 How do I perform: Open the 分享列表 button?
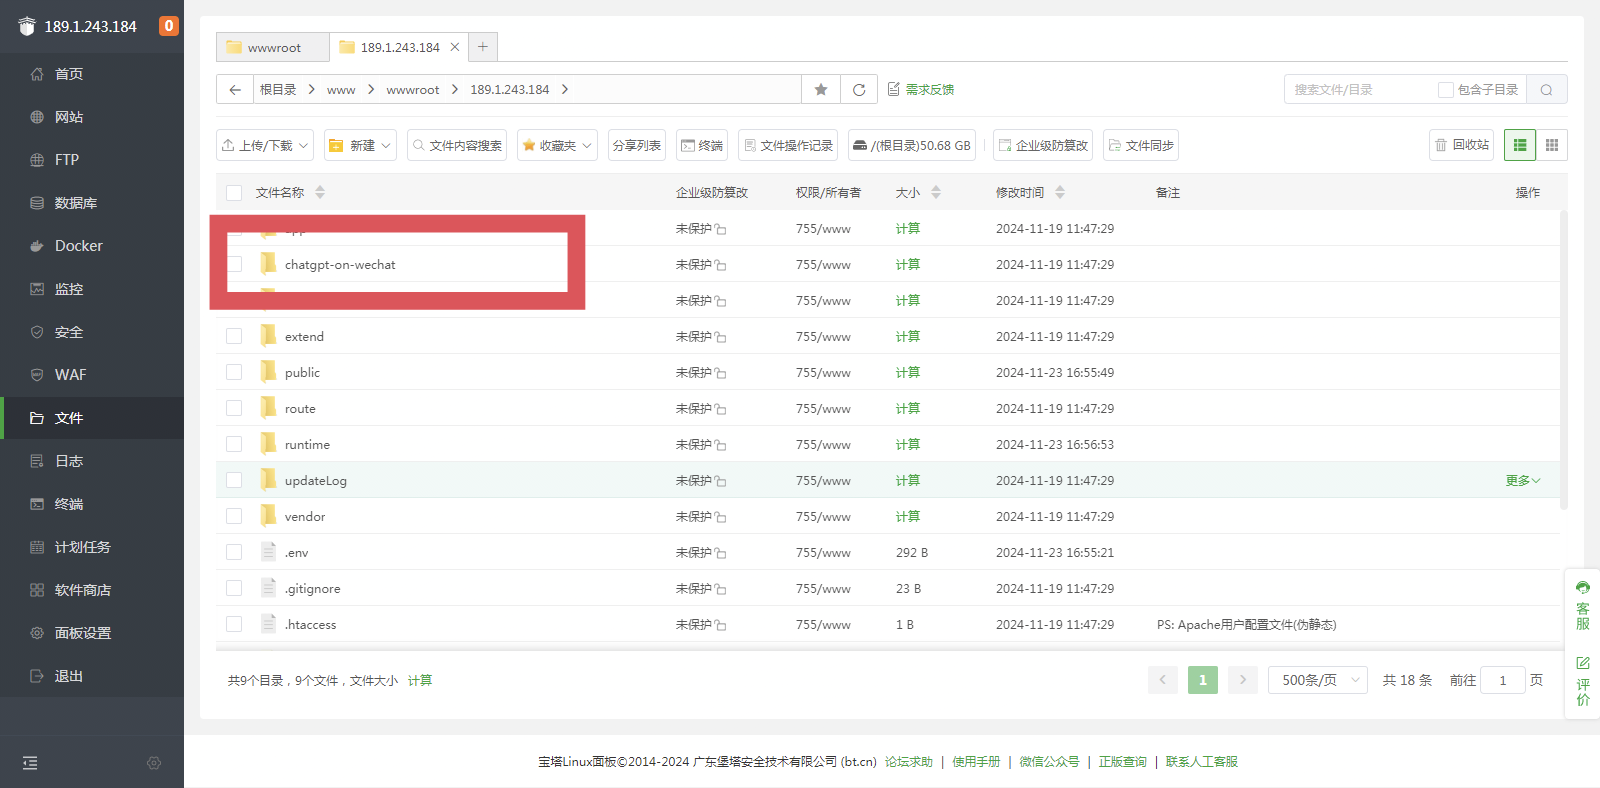click(x=637, y=145)
